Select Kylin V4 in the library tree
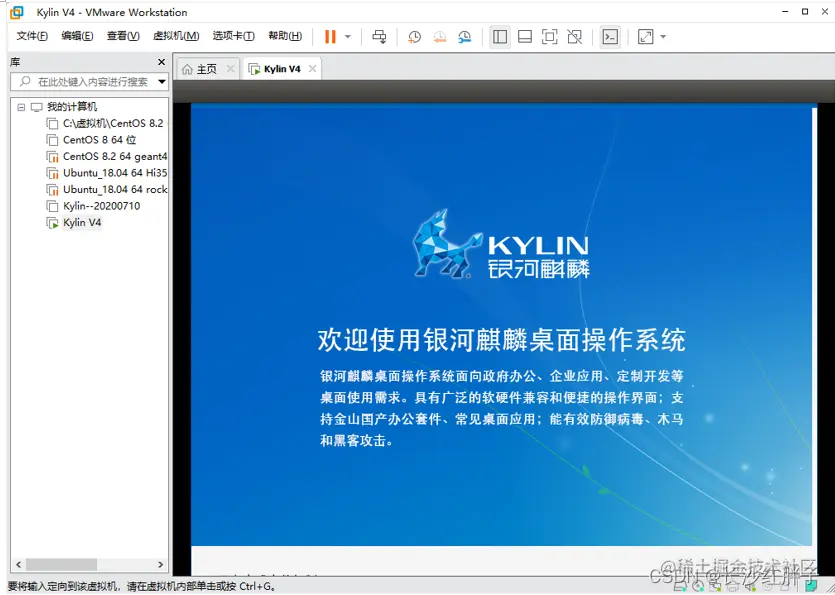 click(81, 222)
